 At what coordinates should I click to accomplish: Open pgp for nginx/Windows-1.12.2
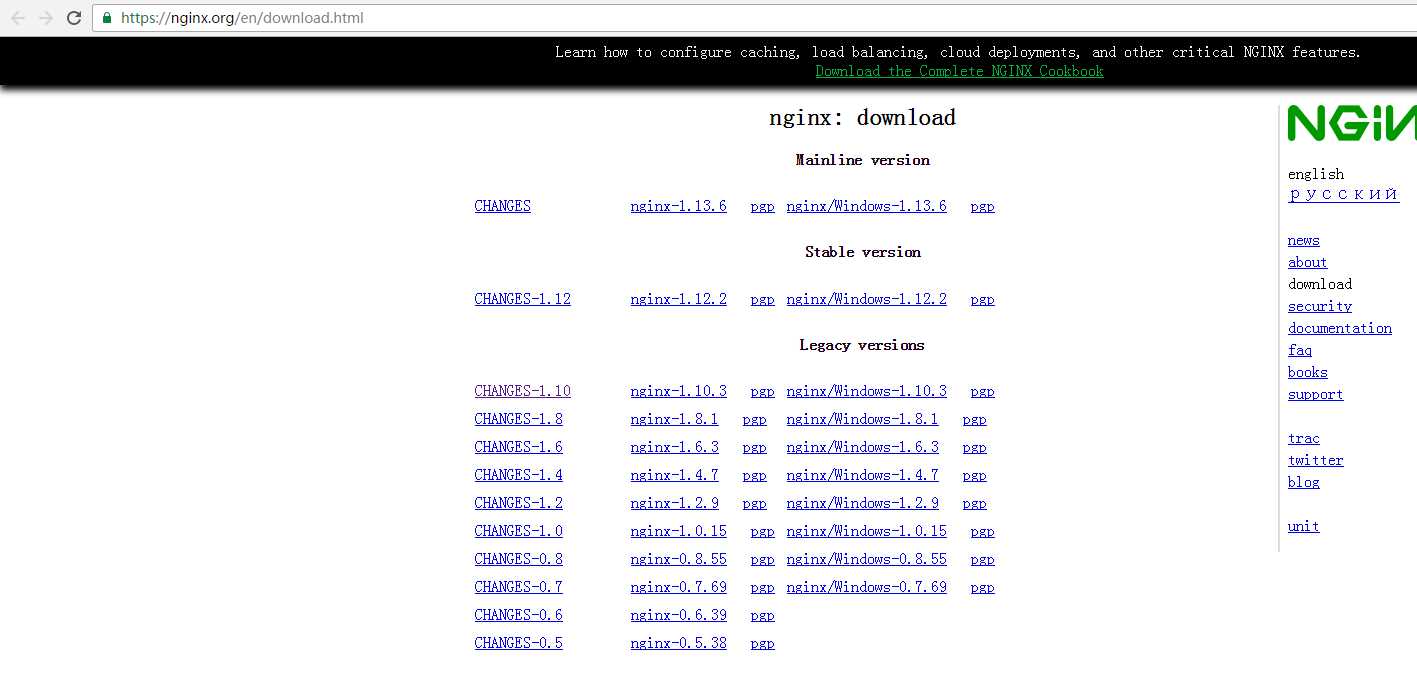982,300
